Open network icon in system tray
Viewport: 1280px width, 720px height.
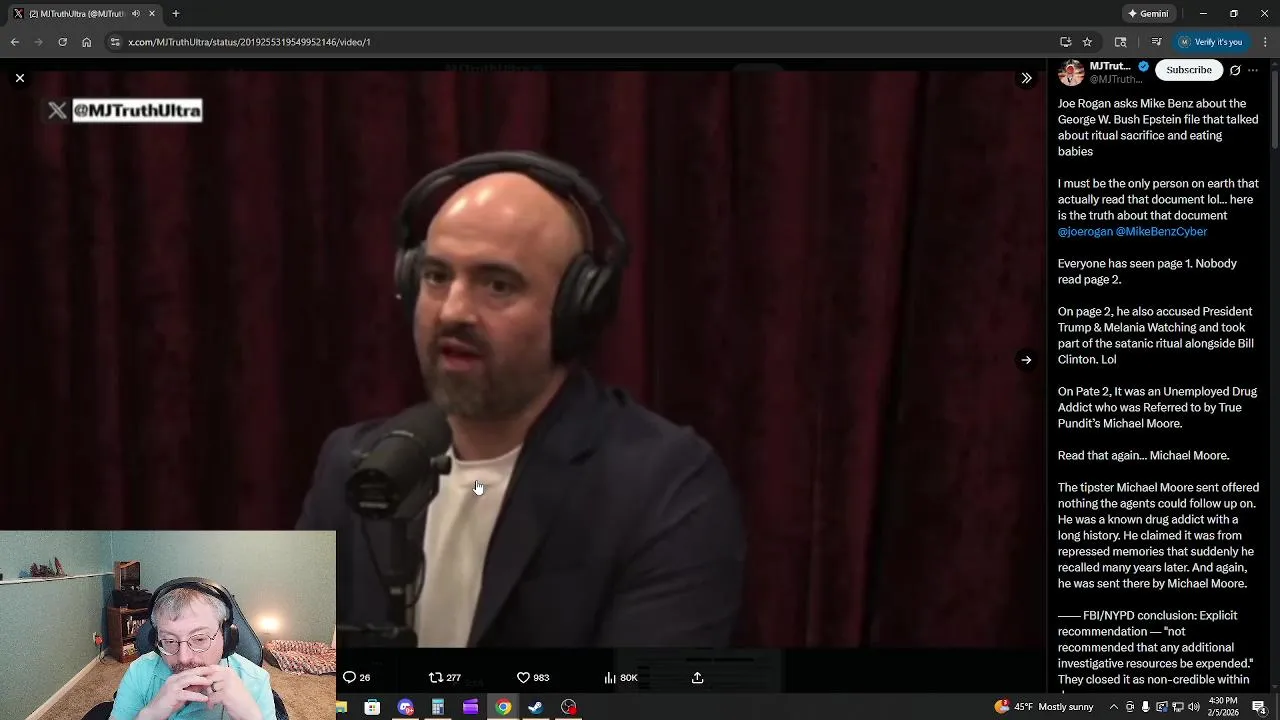point(1177,707)
